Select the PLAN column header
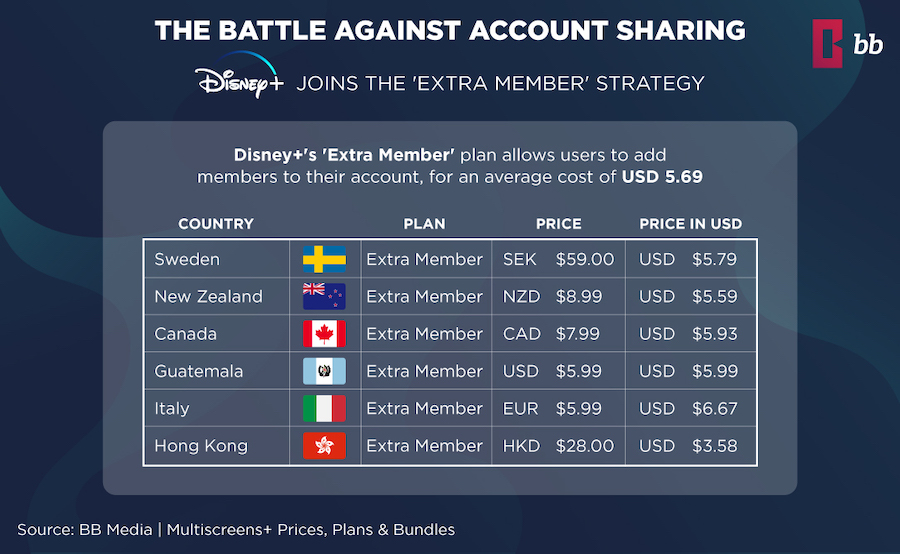The image size is (900, 554). click(424, 224)
